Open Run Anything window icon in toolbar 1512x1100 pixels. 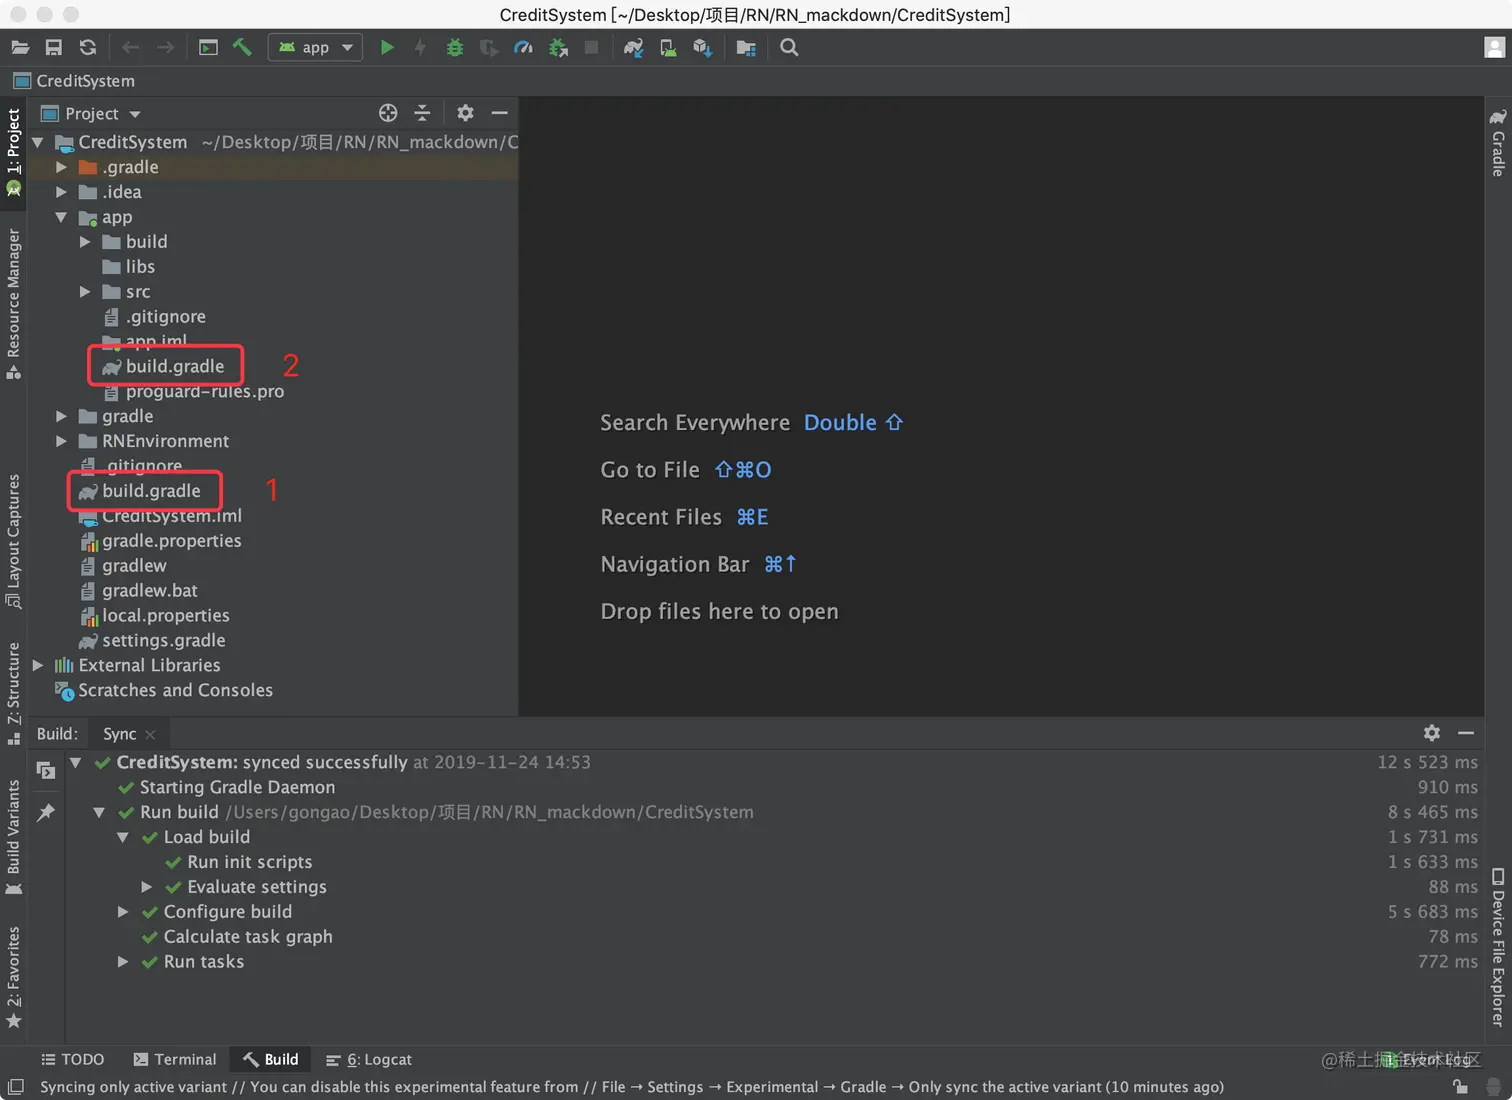pyautogui.click(x=208, y=47)
